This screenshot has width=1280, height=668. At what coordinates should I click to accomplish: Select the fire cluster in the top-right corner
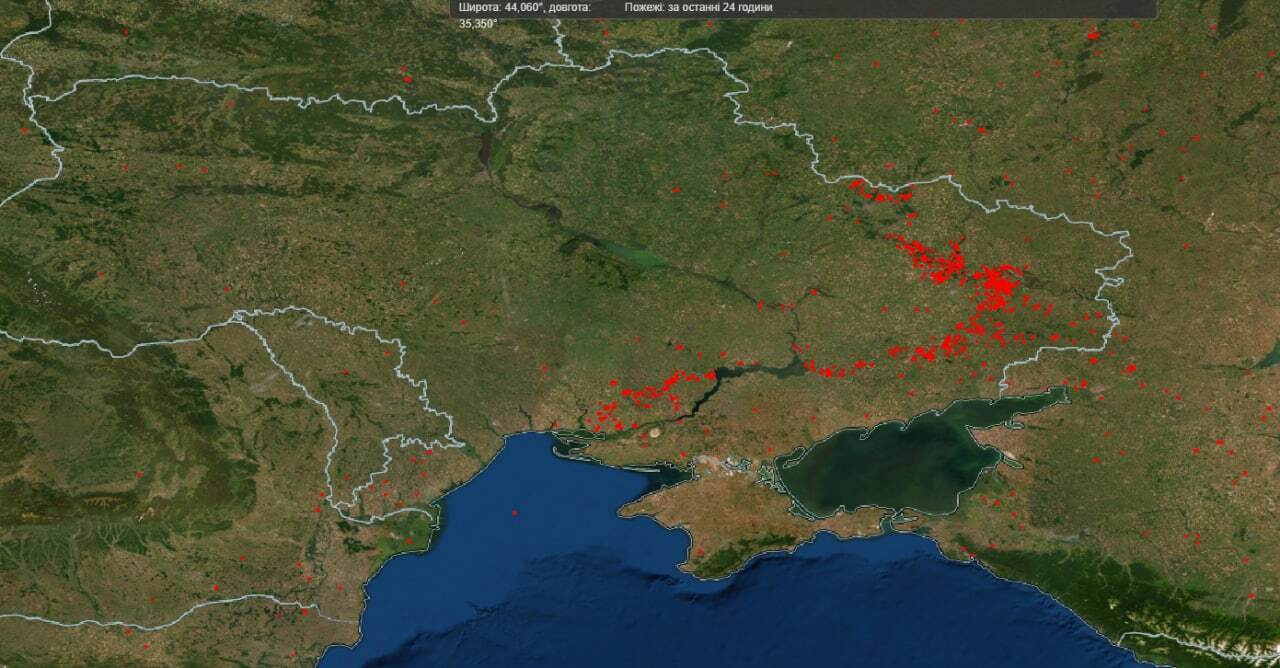1092,35
